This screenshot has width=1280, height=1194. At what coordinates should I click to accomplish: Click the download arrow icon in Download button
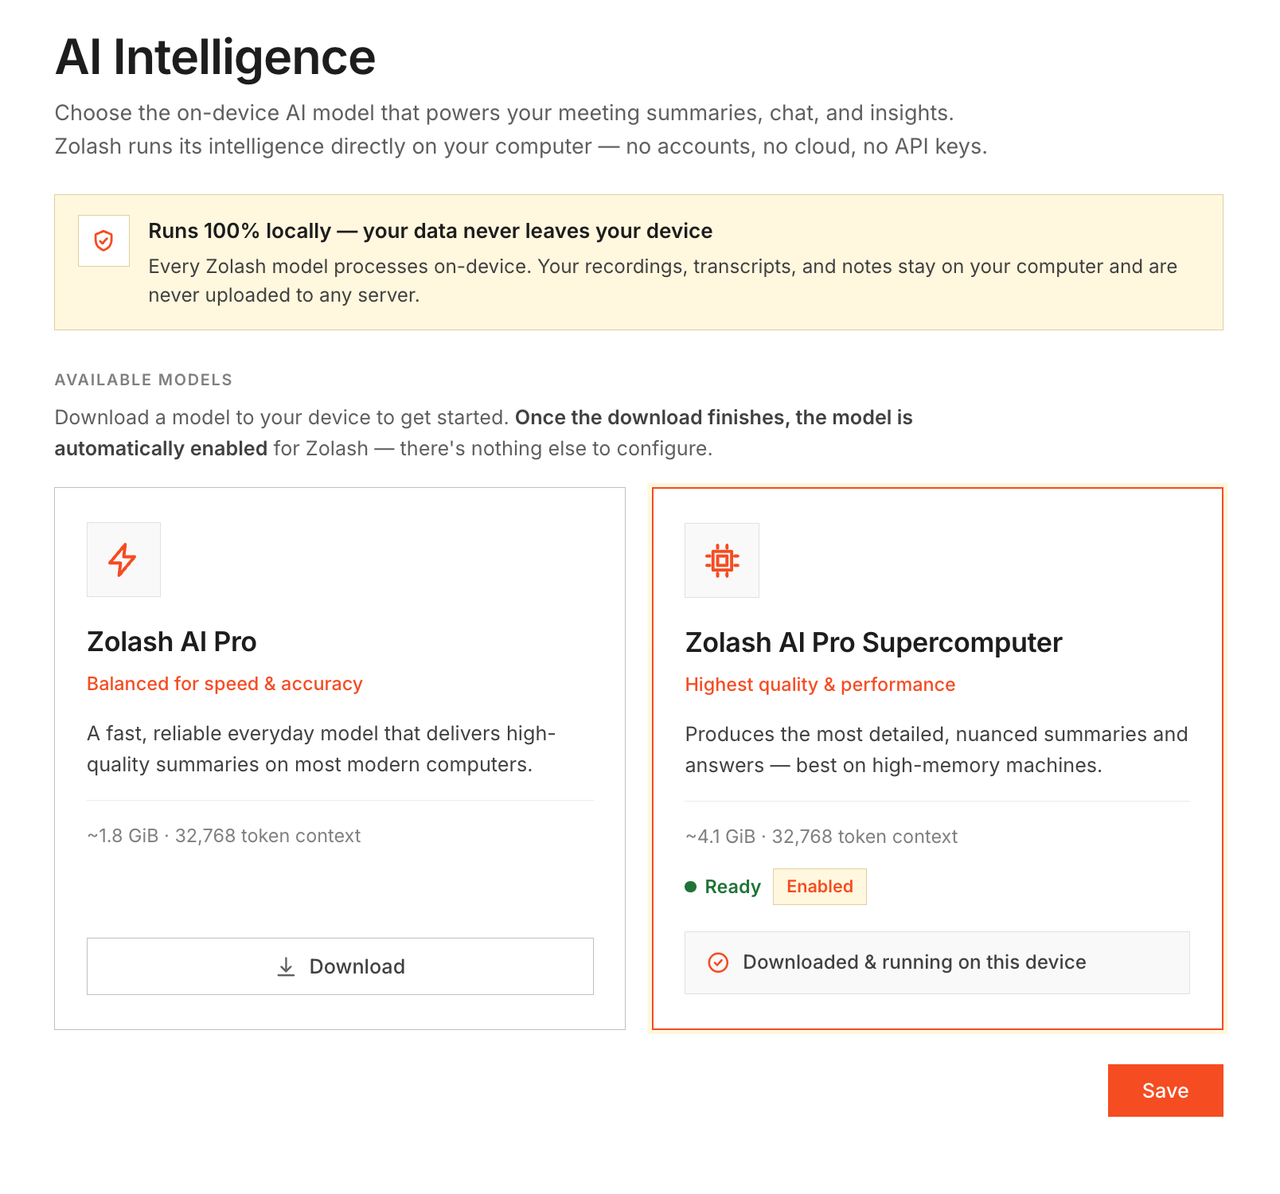(286, 967)
